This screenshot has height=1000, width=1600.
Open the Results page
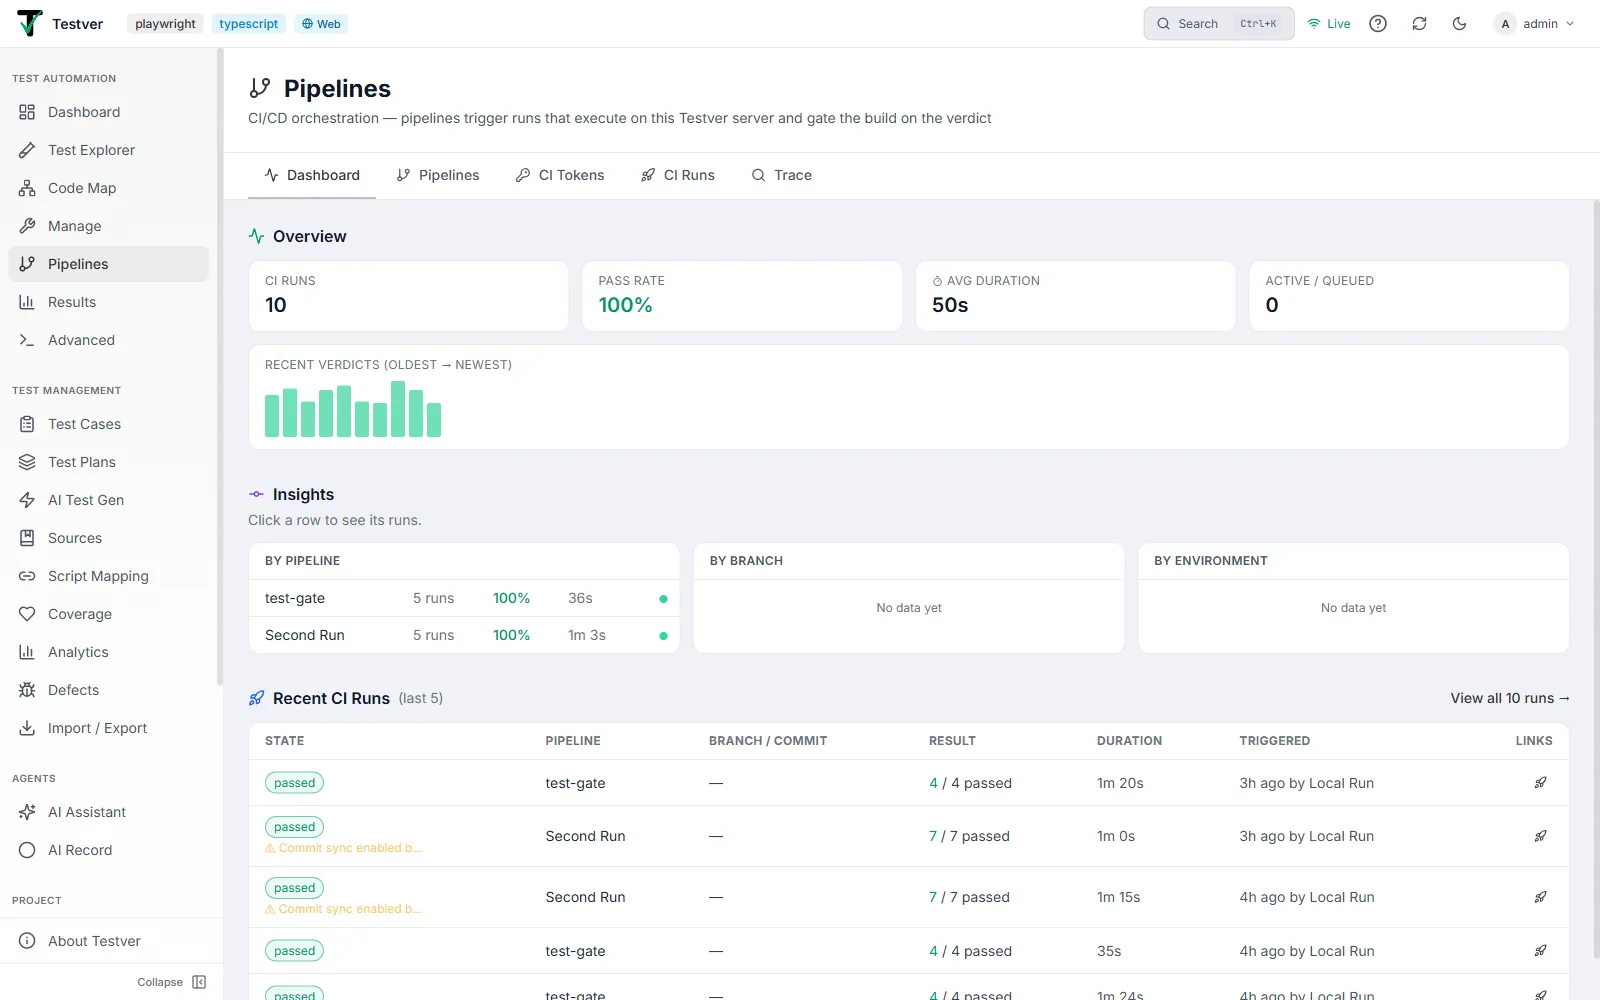pyautogui.click(x=108, y=302)
